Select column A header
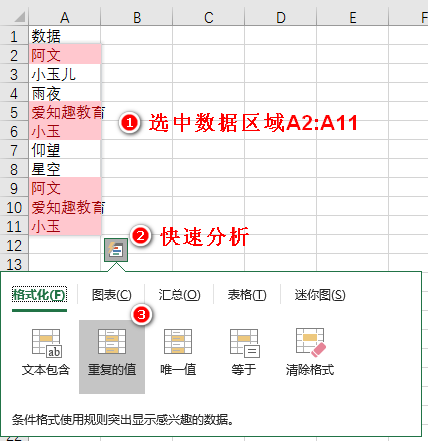This screenshot has height=441, width=428. 65,17
